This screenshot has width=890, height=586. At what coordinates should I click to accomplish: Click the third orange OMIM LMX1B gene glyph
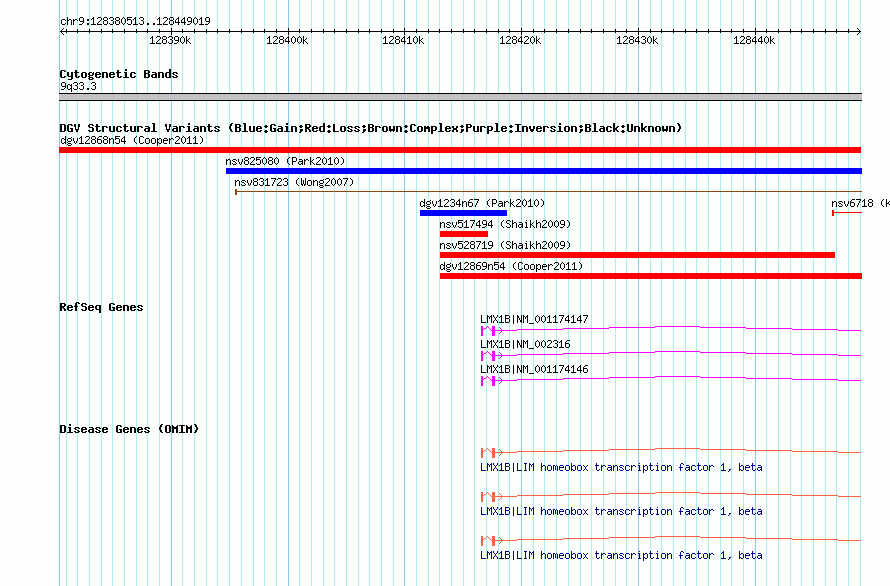671,540
